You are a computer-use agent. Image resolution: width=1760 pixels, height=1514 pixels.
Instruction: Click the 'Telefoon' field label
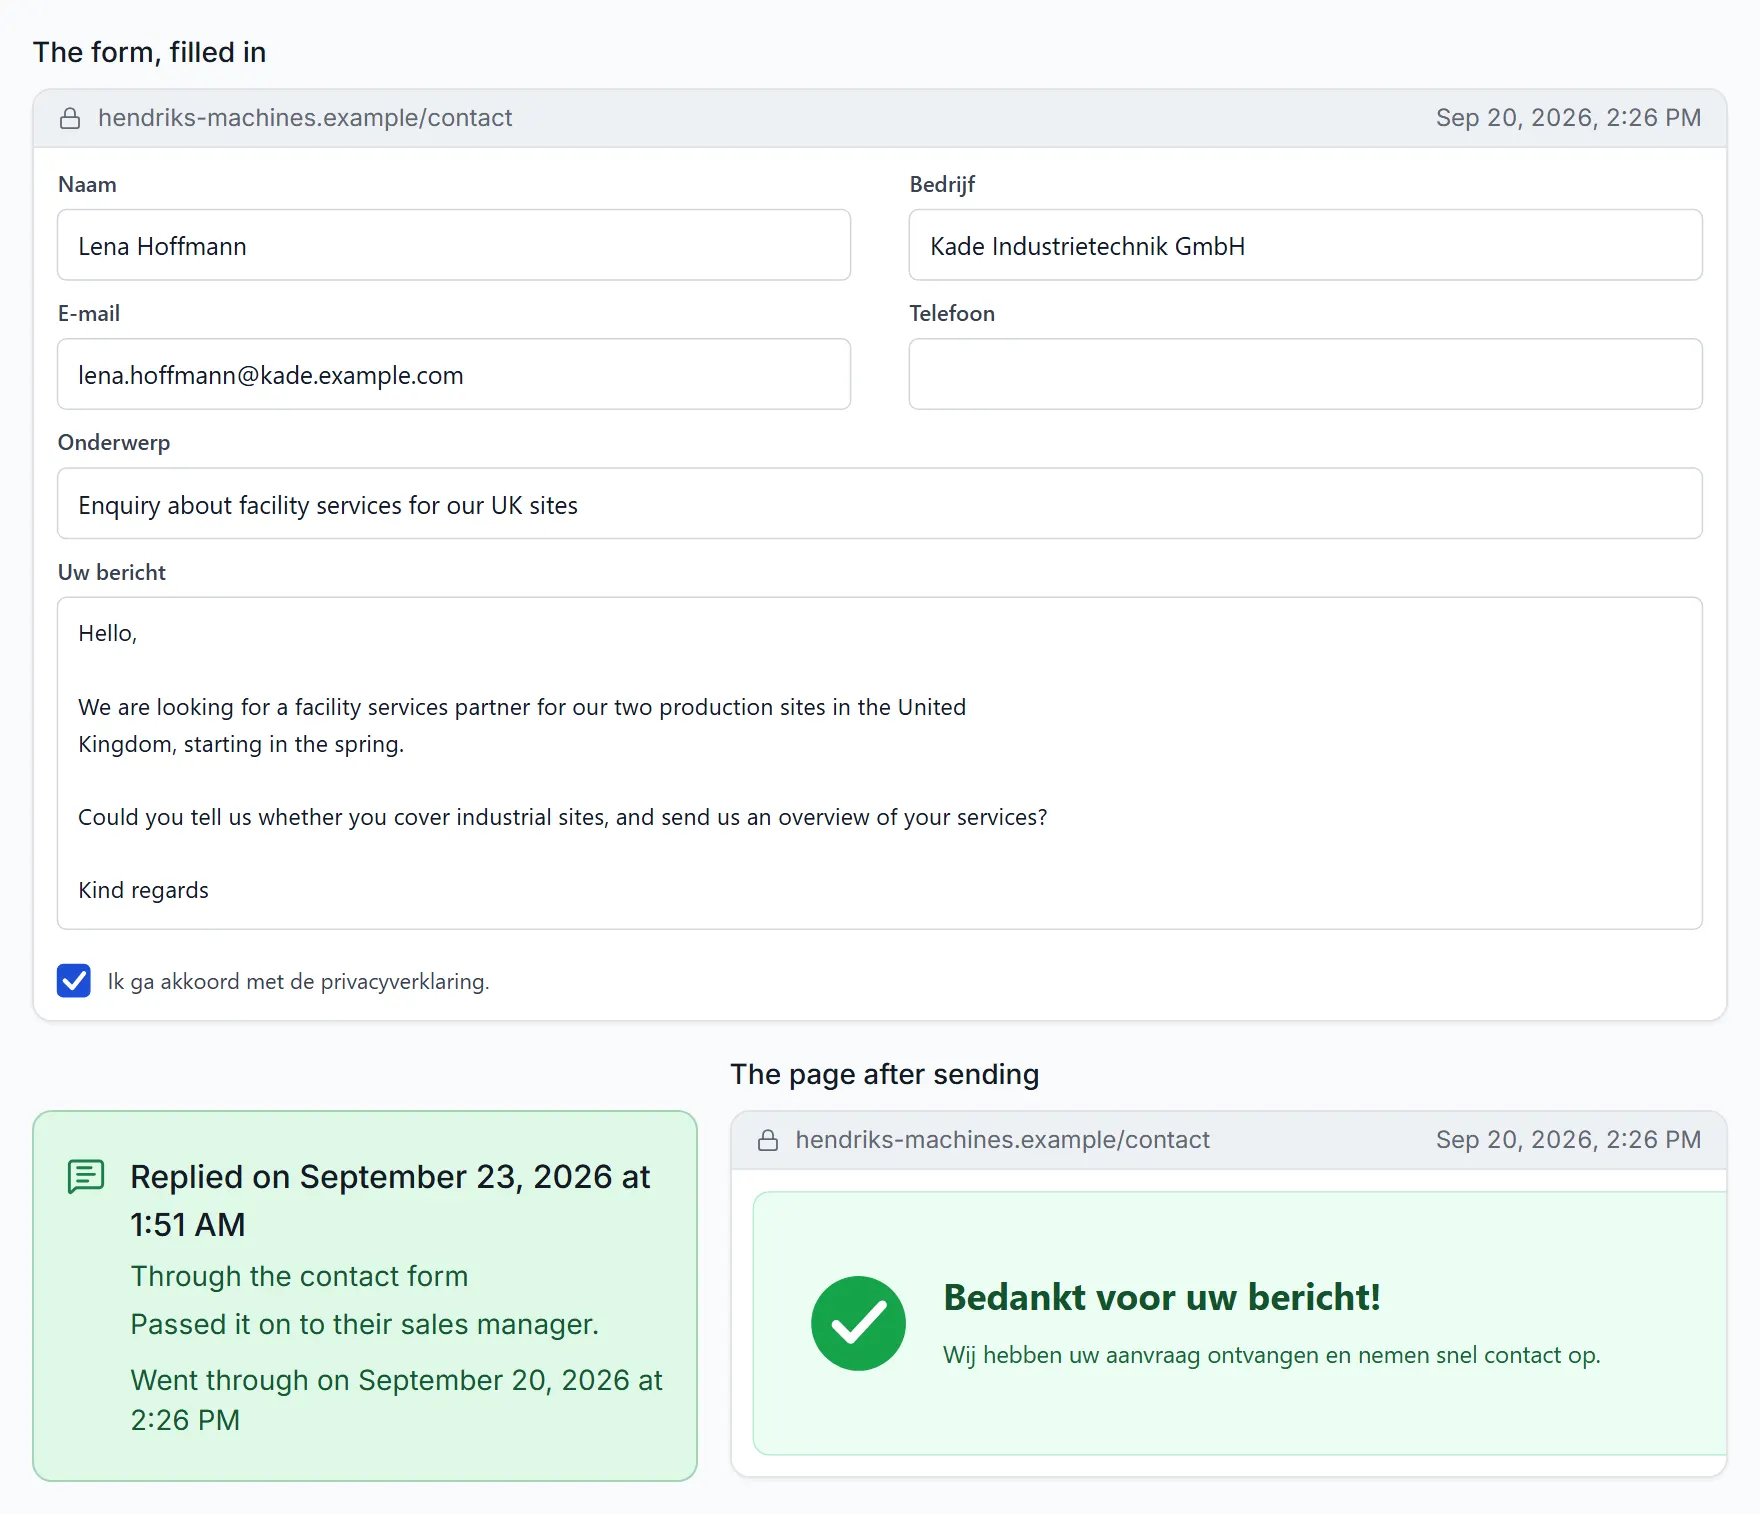tap(952, 313)
